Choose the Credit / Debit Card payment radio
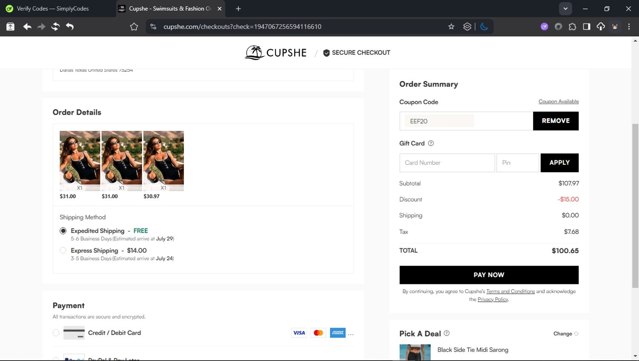 point(56,333)
